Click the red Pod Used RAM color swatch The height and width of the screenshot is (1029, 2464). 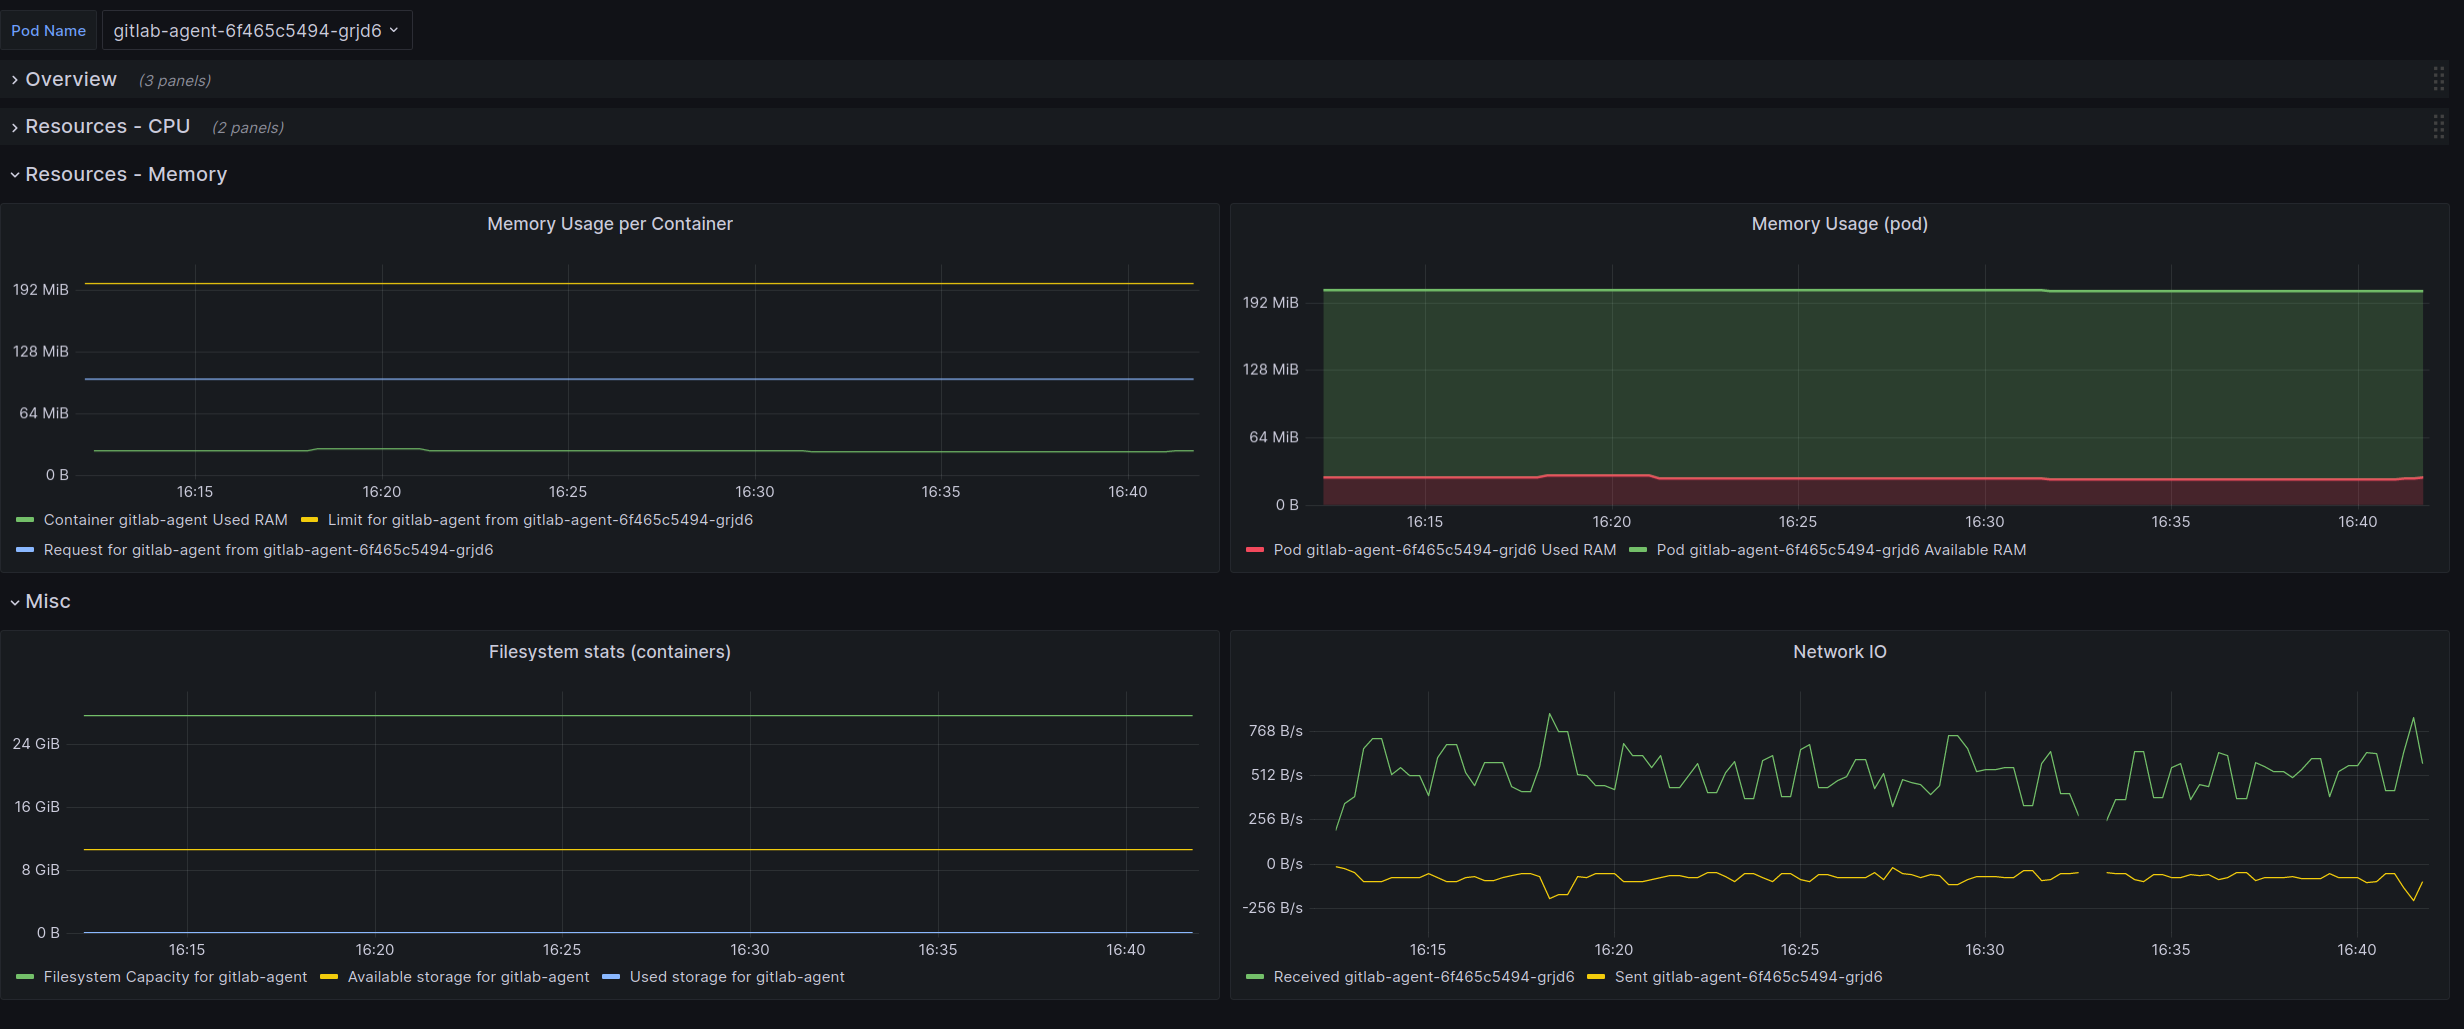[x=1254, y=550]
